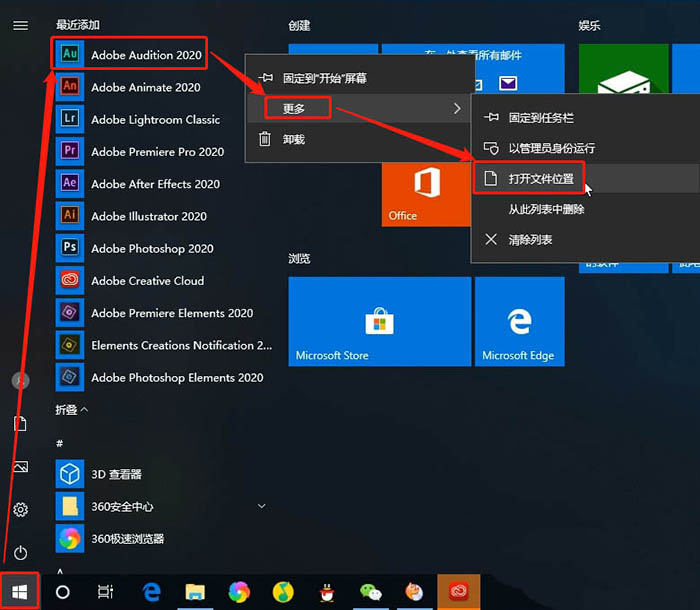Click the user account avatar
This screenshot has height=610, width=700.
click(21, 381)
